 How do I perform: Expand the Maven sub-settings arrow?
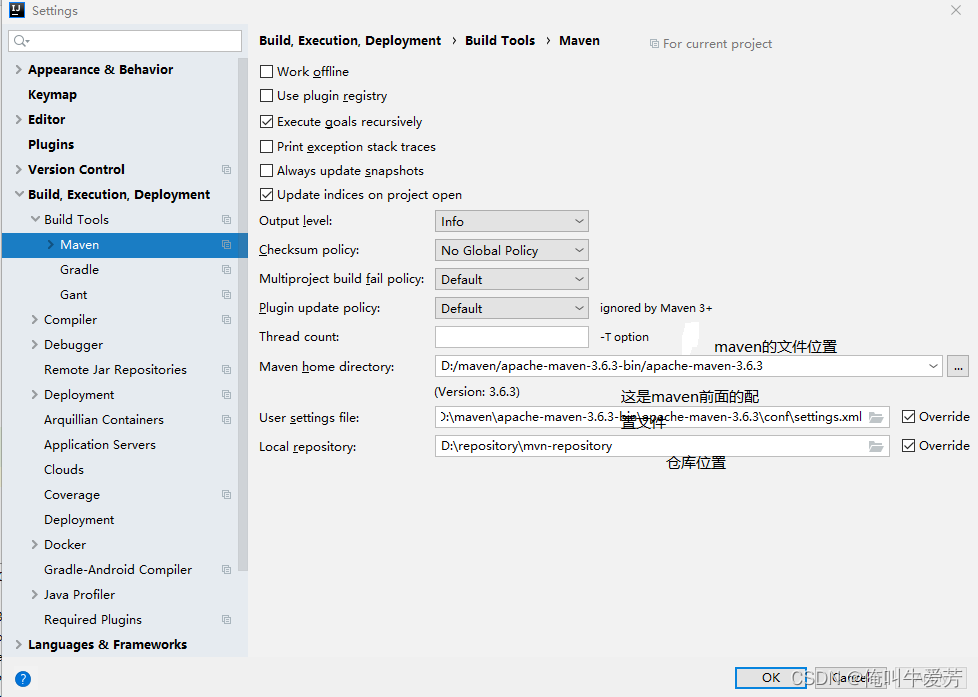click(51, 245)
